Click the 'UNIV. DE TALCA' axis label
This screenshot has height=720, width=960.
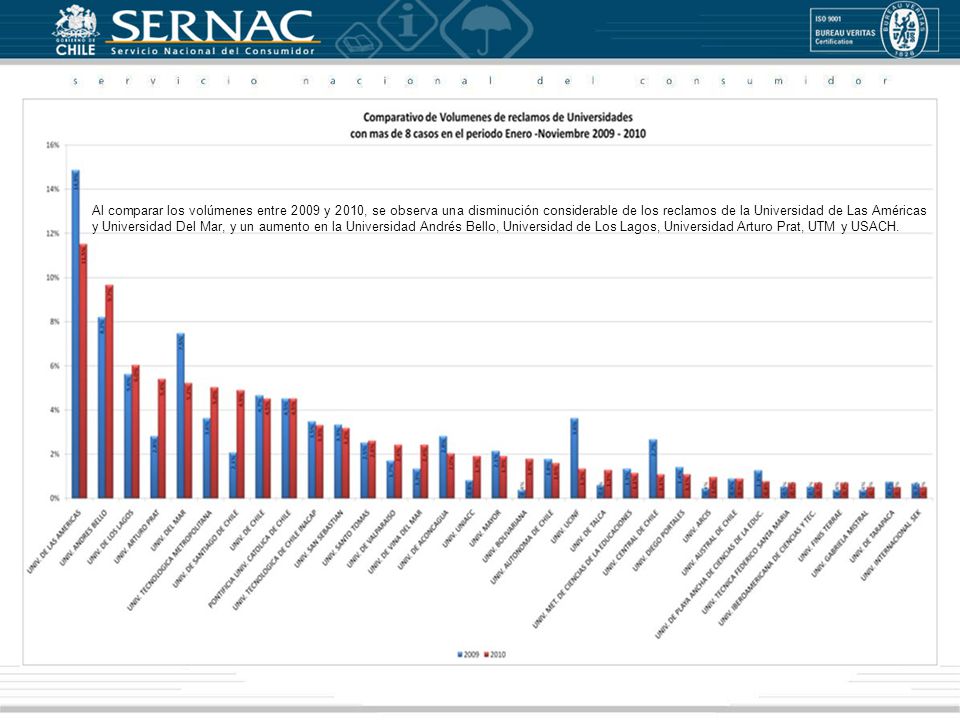pyautogui.click(x=588, y=530)
